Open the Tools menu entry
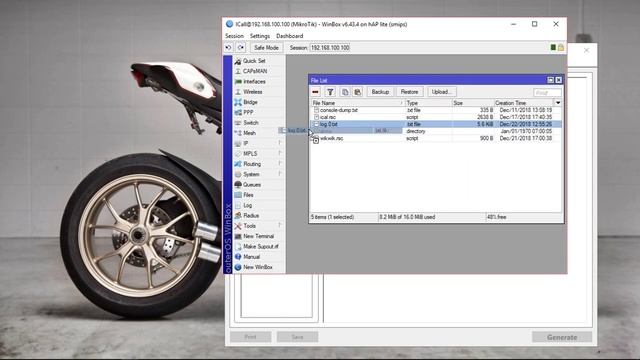Screen dimensions: 640x360 249,226
